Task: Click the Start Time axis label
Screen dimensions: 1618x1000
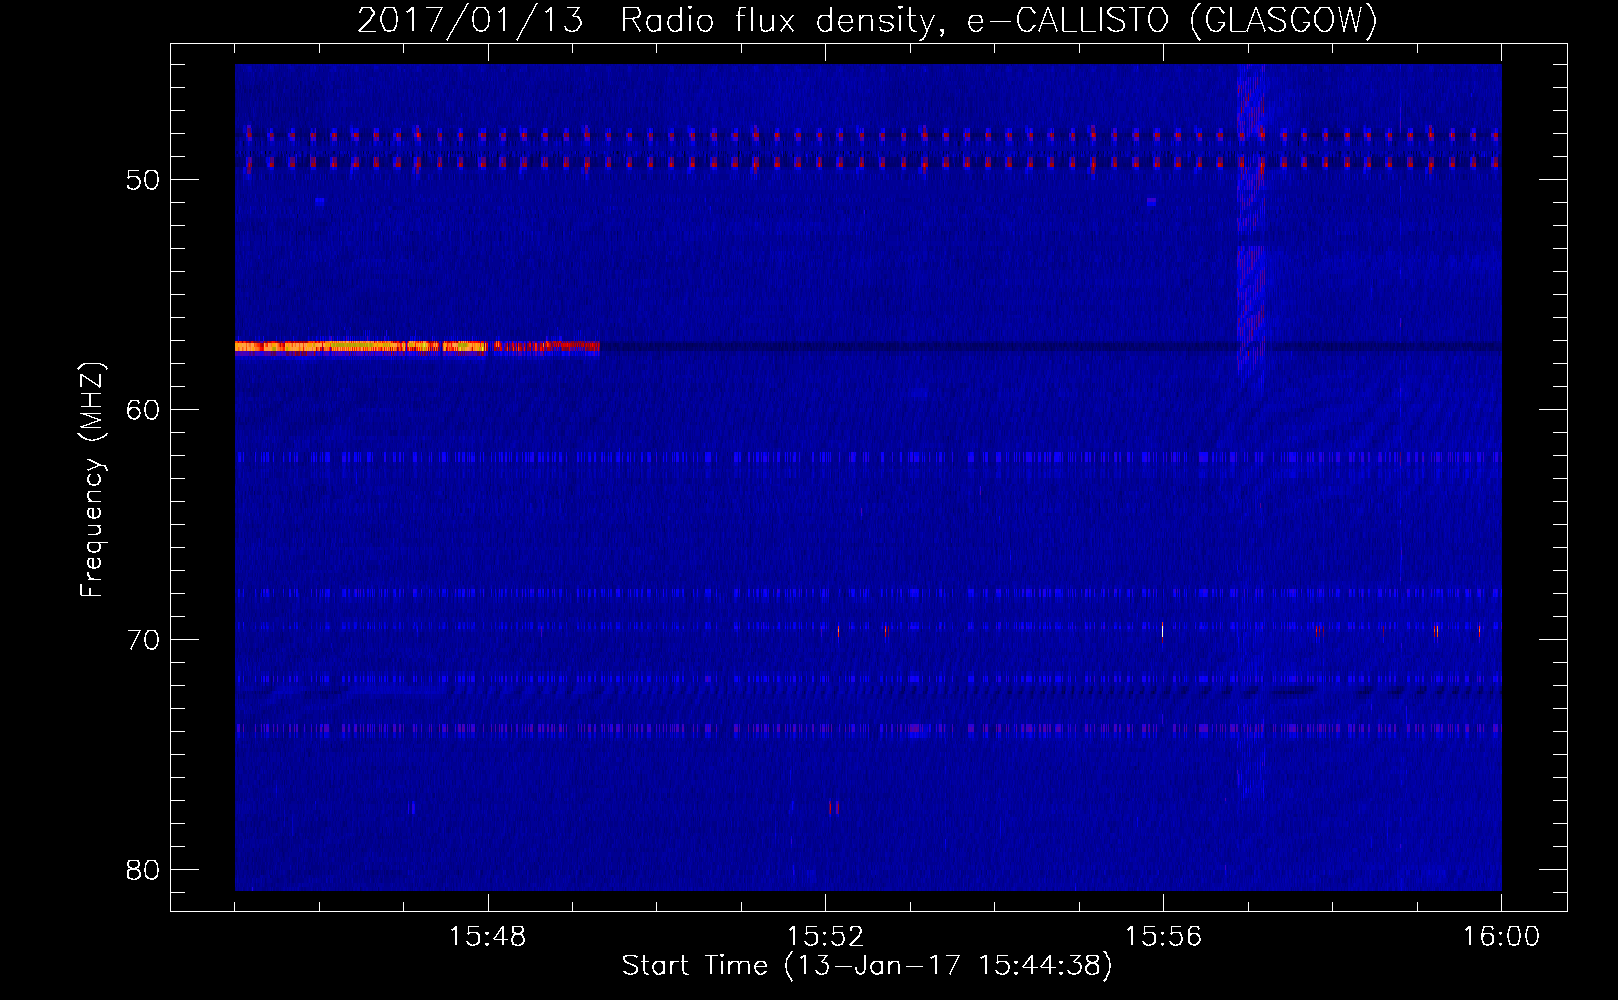Action: pos(867,966)
